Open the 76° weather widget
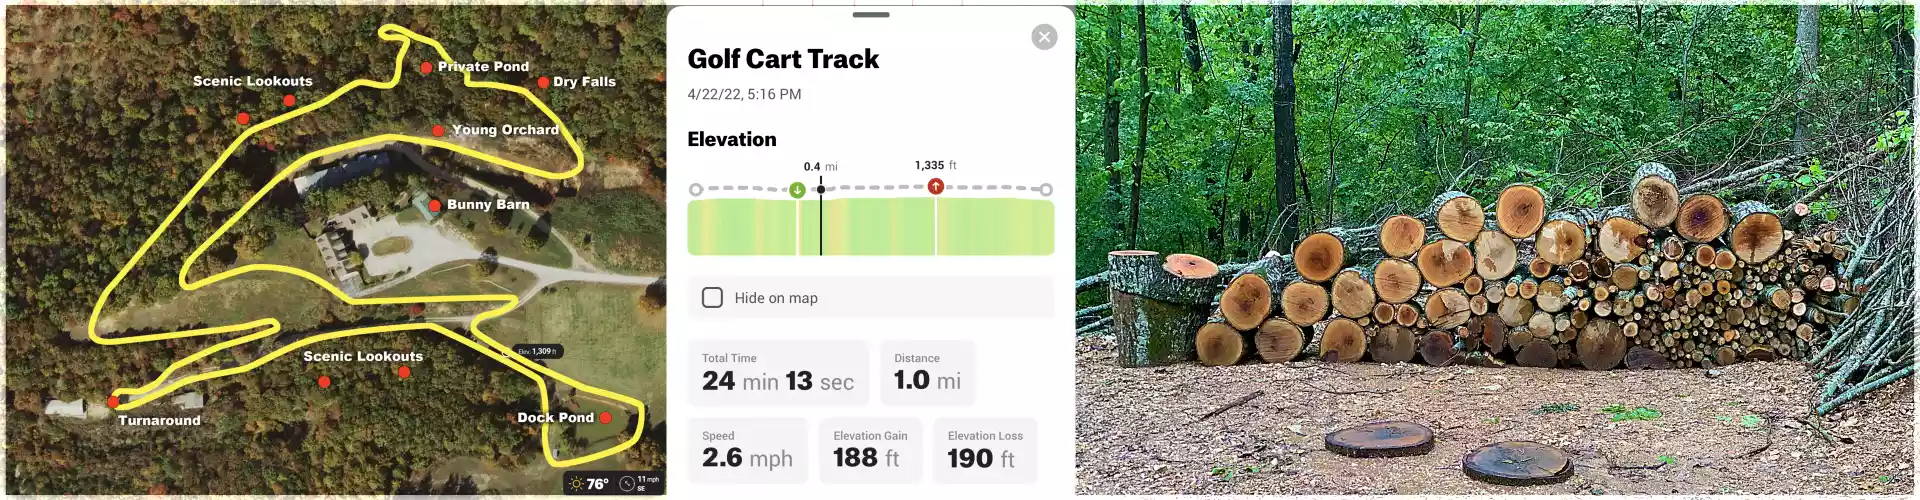Screen dimensions: 1920x500 click(589, 484)
